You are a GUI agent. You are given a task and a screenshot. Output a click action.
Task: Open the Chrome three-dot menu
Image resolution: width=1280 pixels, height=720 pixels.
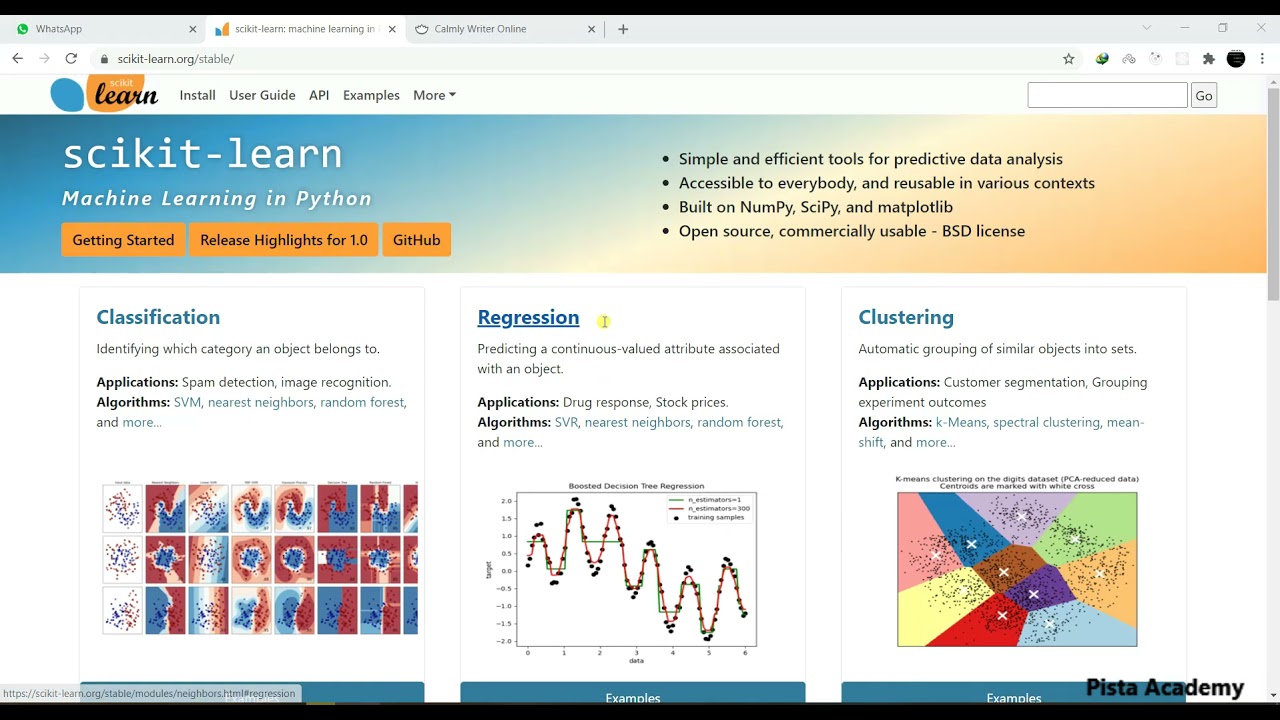[x=1263, y=59]
